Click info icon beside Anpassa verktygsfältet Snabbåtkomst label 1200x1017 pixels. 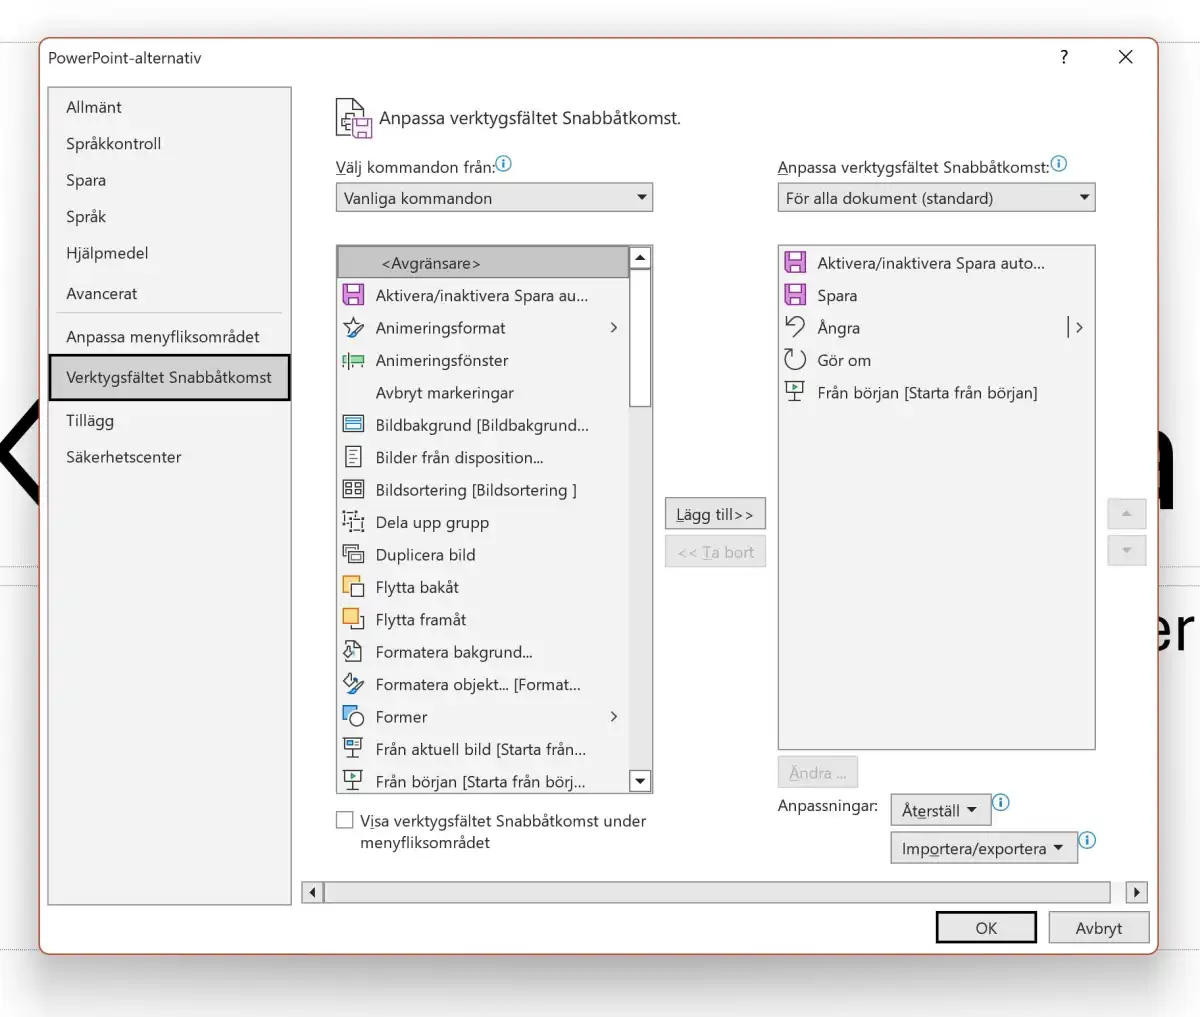click(x=1059, y=163)
